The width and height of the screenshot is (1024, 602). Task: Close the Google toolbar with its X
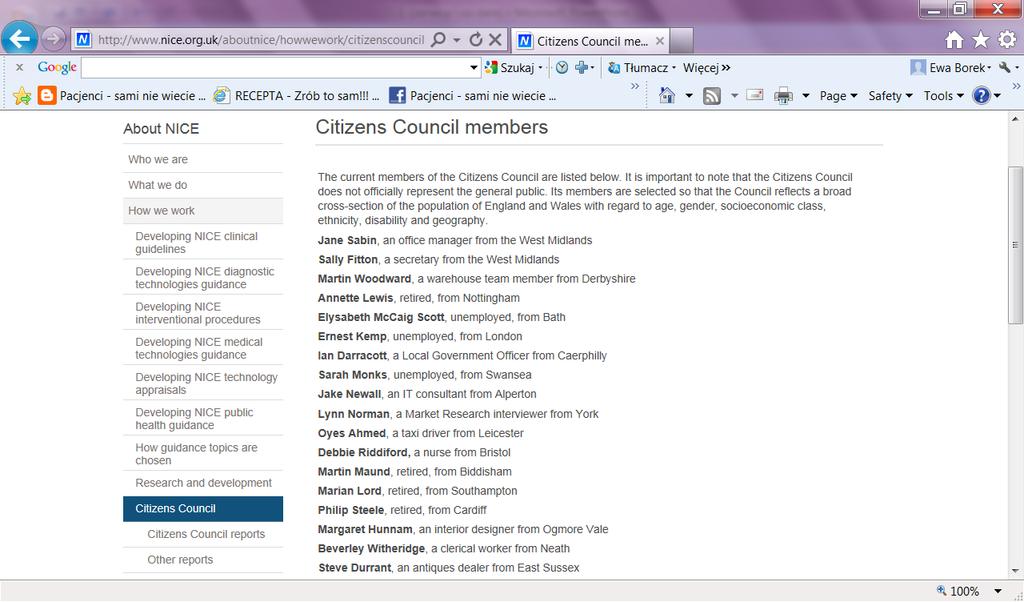[x=20, y=67]
